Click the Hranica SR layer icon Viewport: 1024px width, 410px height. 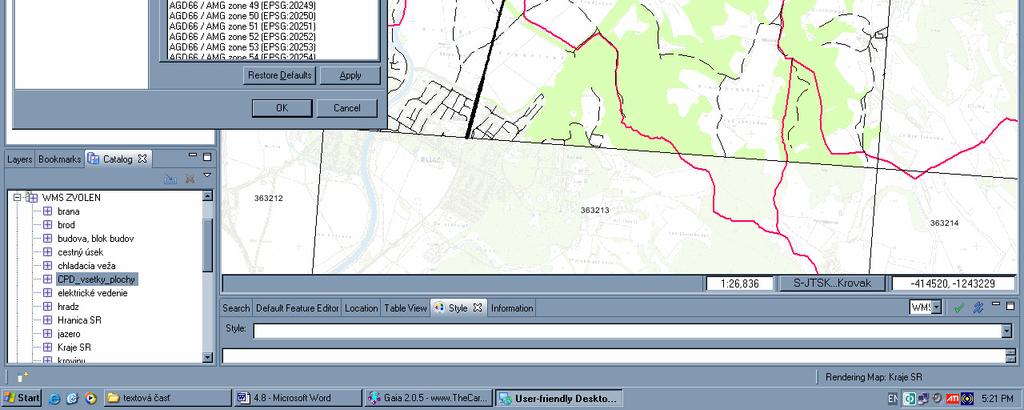pyautogui.click(x=47, y=320)
